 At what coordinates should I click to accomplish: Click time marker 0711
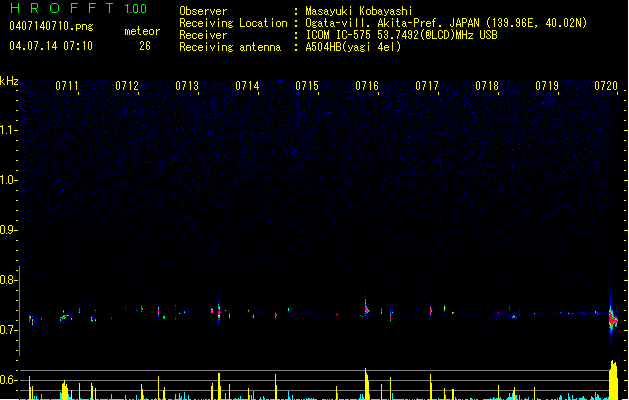pyautogui.click(x=67, y=86)
